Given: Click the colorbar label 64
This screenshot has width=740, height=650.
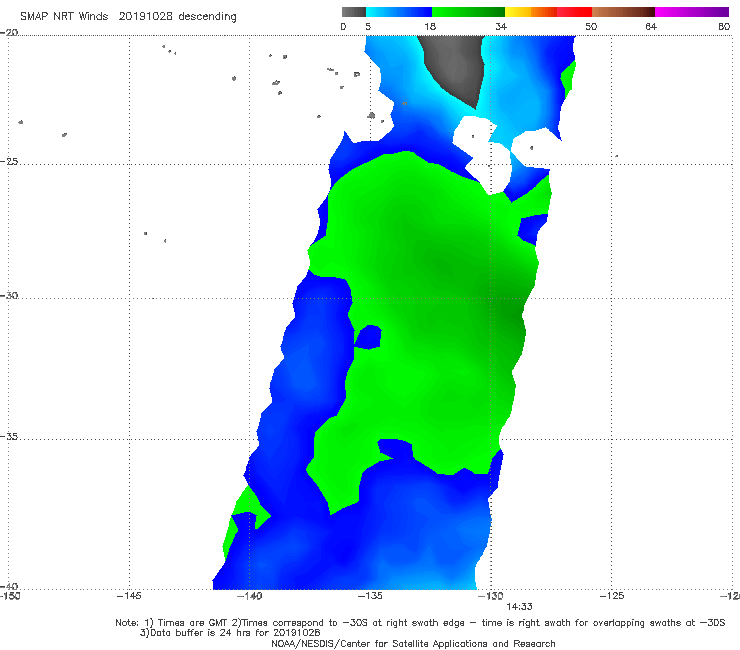Looking at the screenshot, I should pyautogui.click(x=651, y=26).
